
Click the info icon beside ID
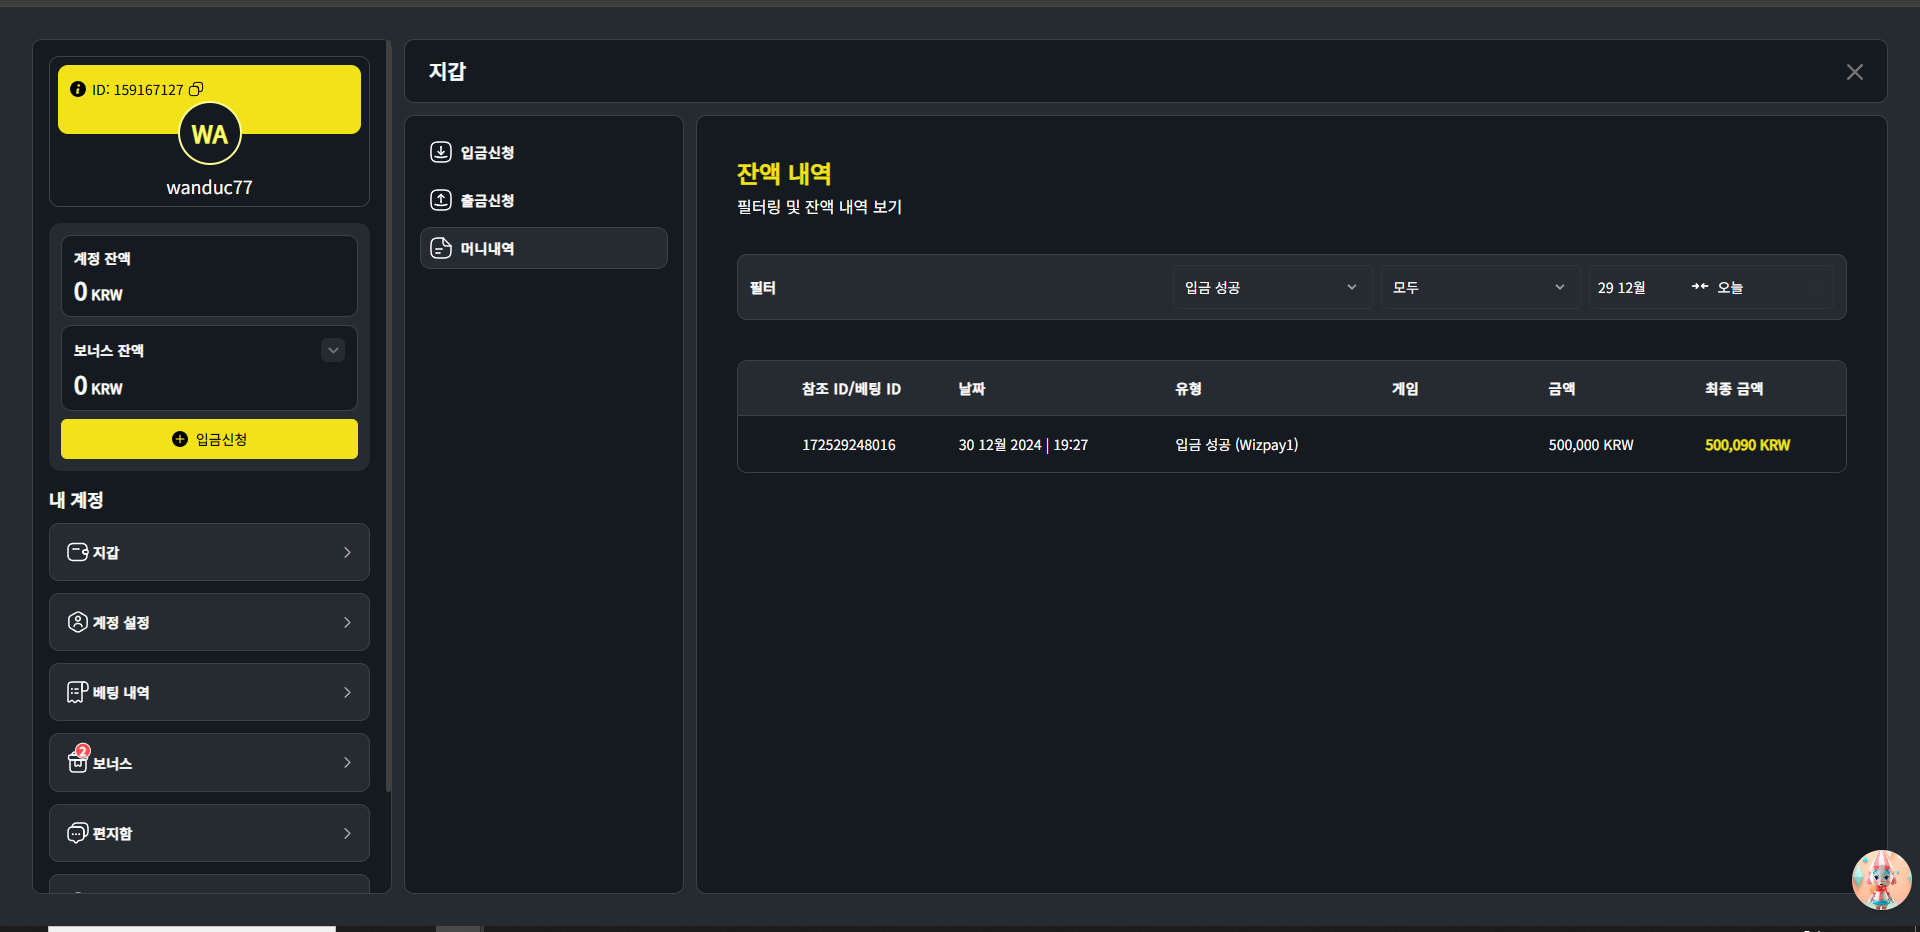pos(77,89)
